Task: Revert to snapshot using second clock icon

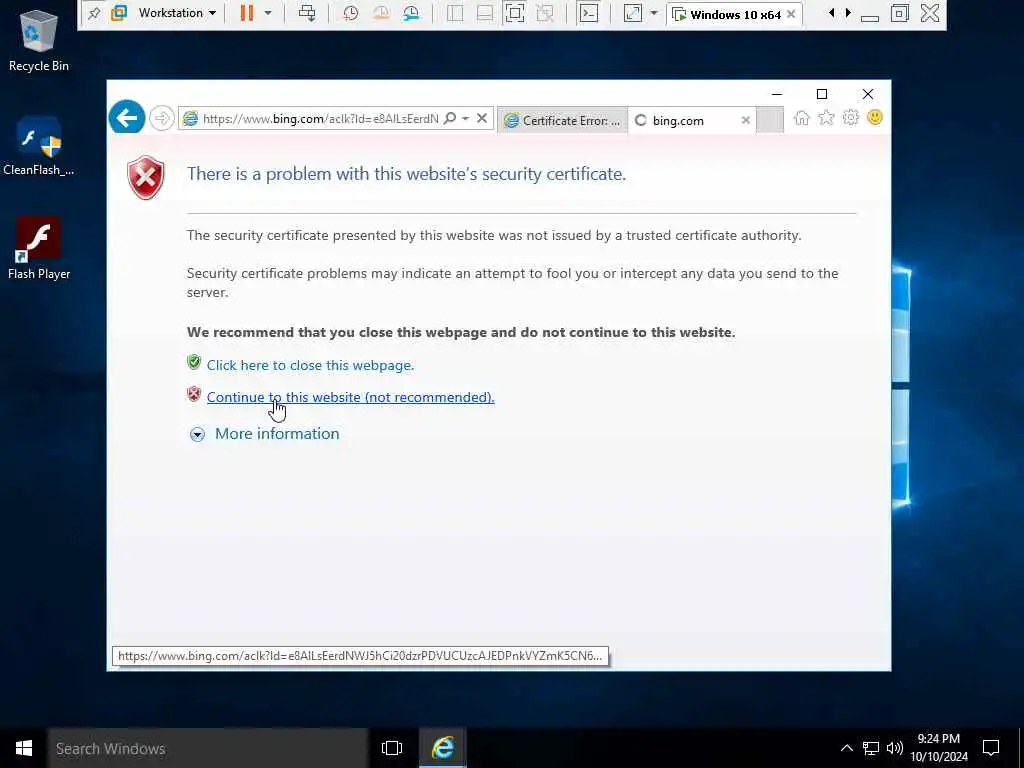Action: pyautogui.click(x=381, y=13)
